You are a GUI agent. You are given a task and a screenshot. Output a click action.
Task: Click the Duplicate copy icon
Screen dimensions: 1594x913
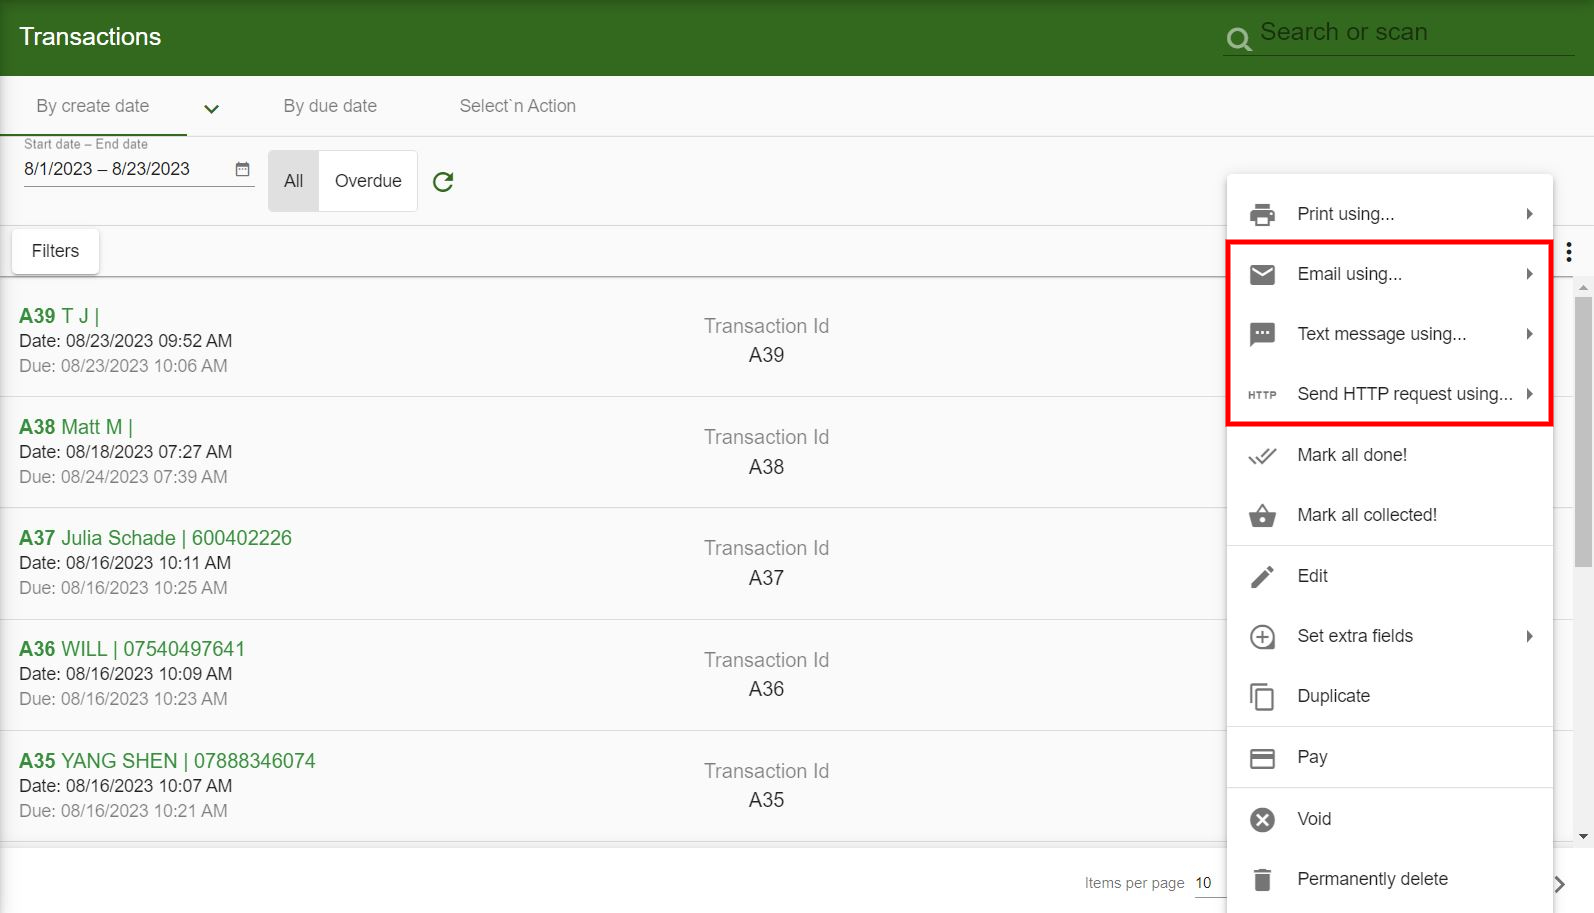pyautogui.click(x=1263, y=697)
